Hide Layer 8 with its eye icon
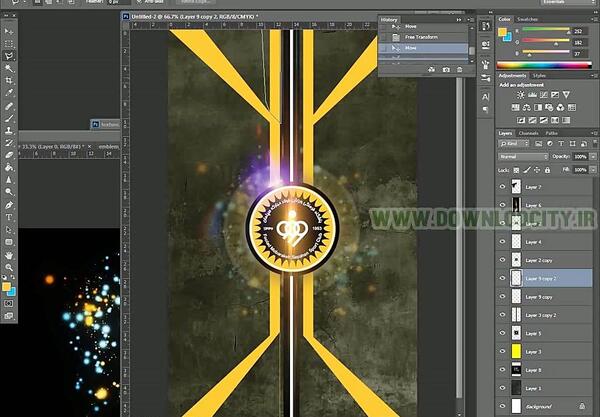This screenshot has height=417, width=600. 502,370
